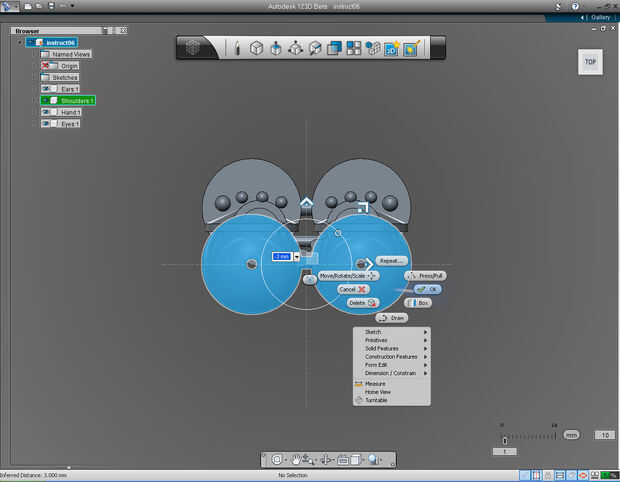Screen dimensions: 620x482
Task: Collapse the instruct06 tree node
Action: (19, 42)
